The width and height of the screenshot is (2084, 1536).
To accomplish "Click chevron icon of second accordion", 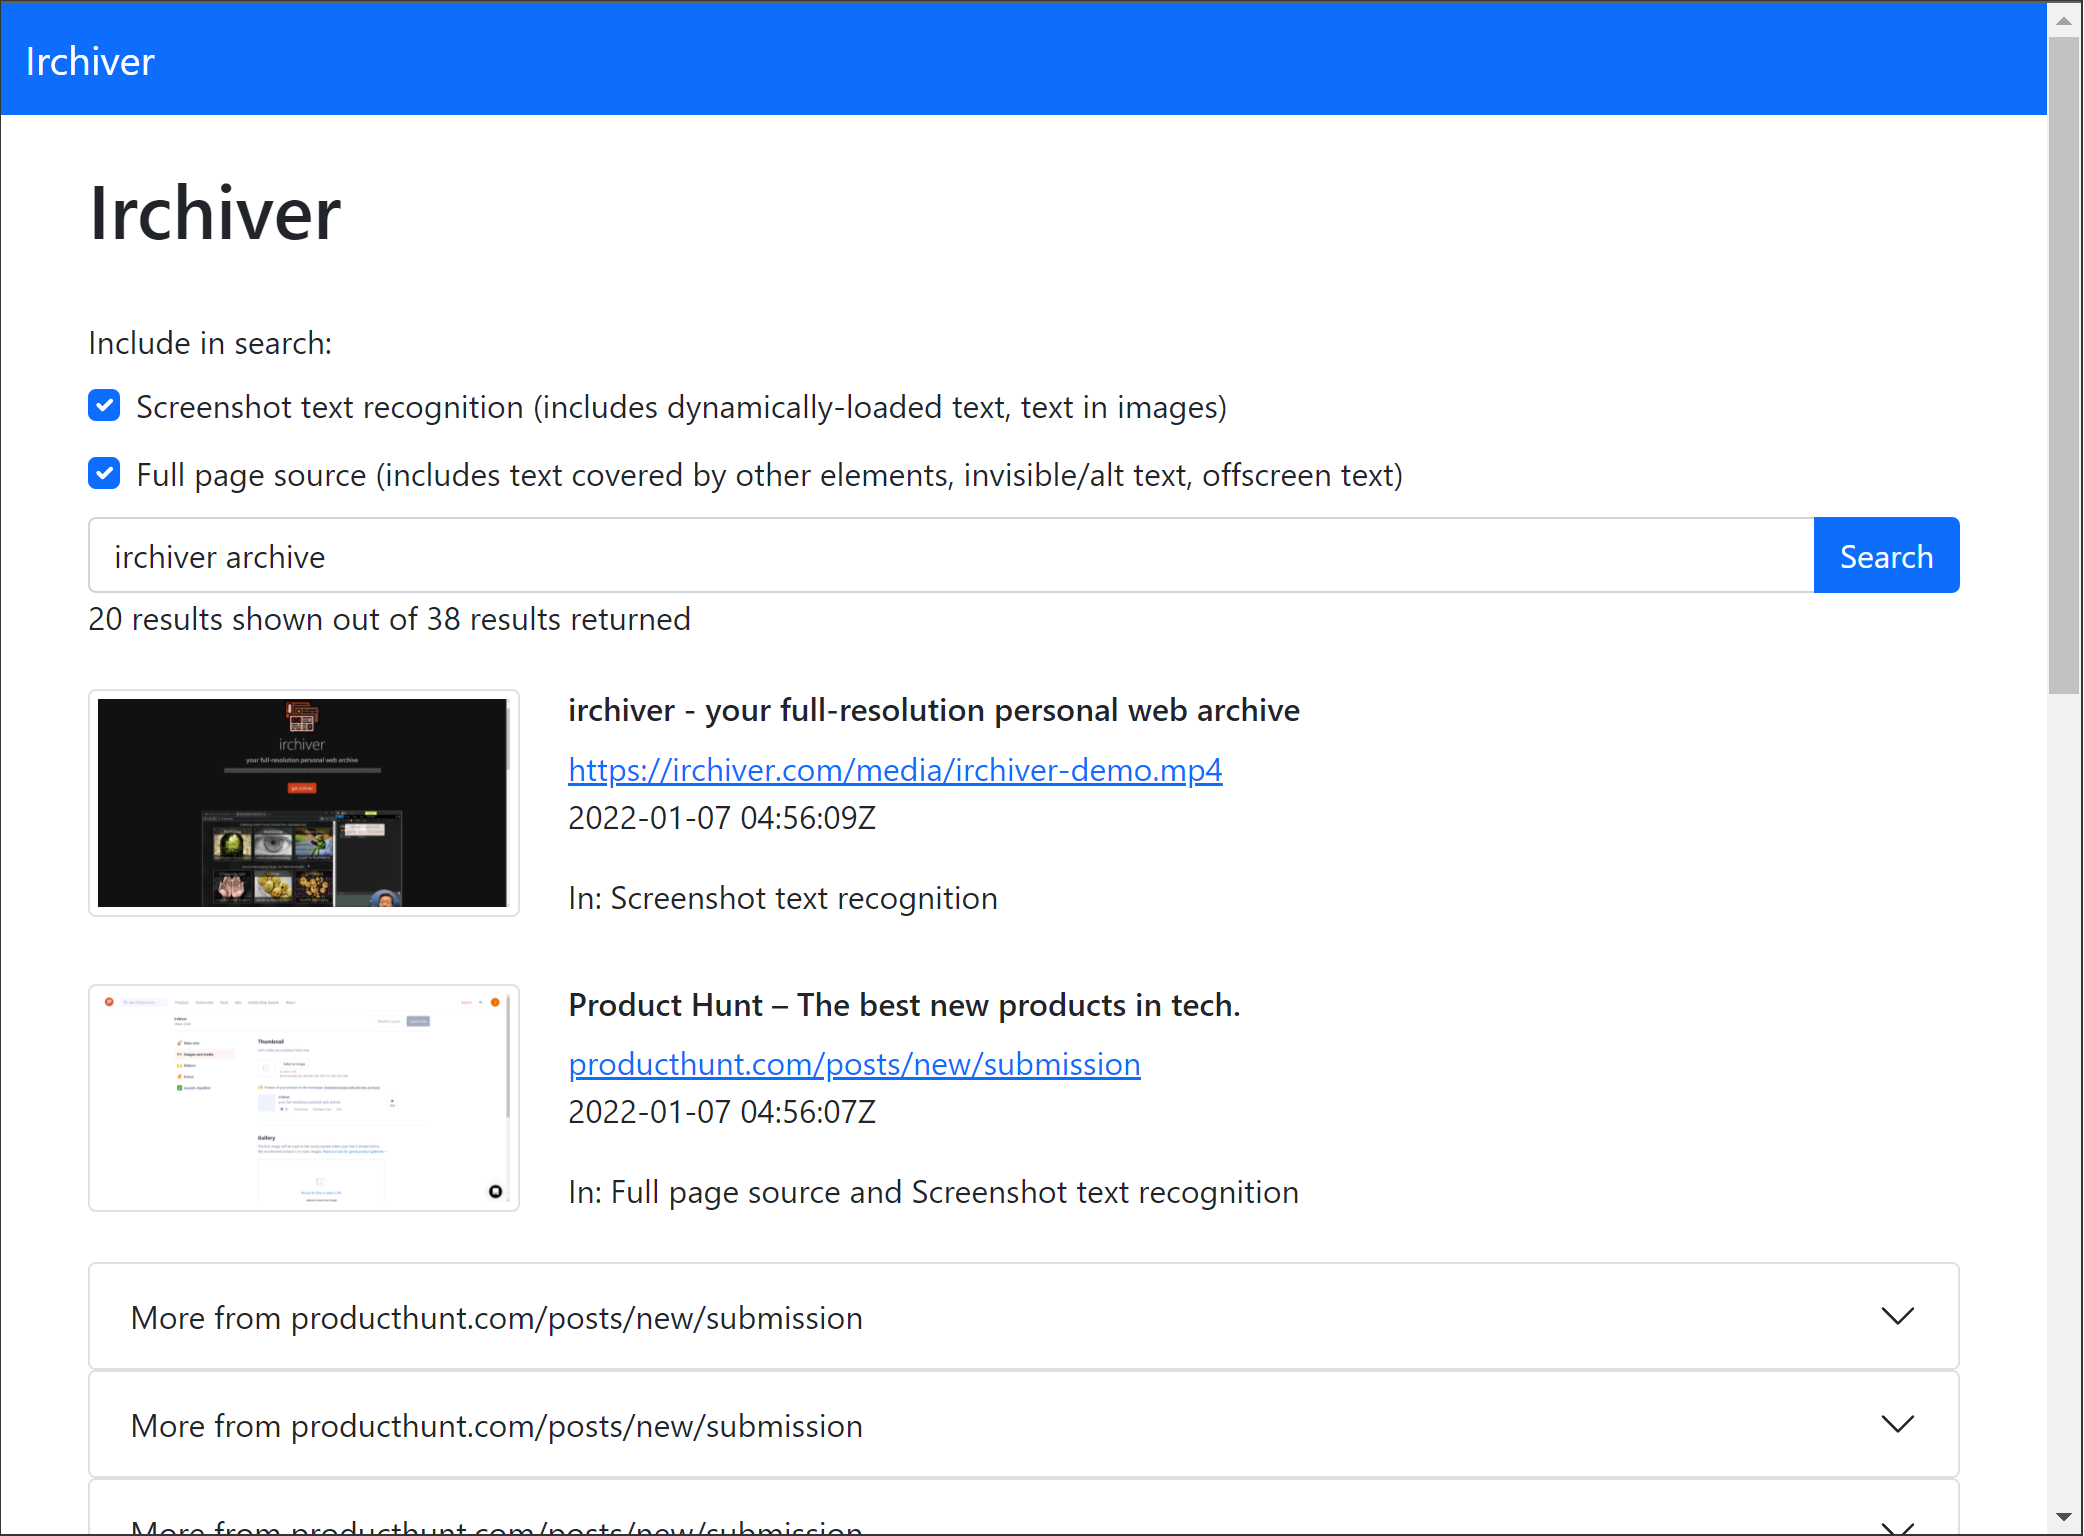I will click(x=1897, y=1424).
